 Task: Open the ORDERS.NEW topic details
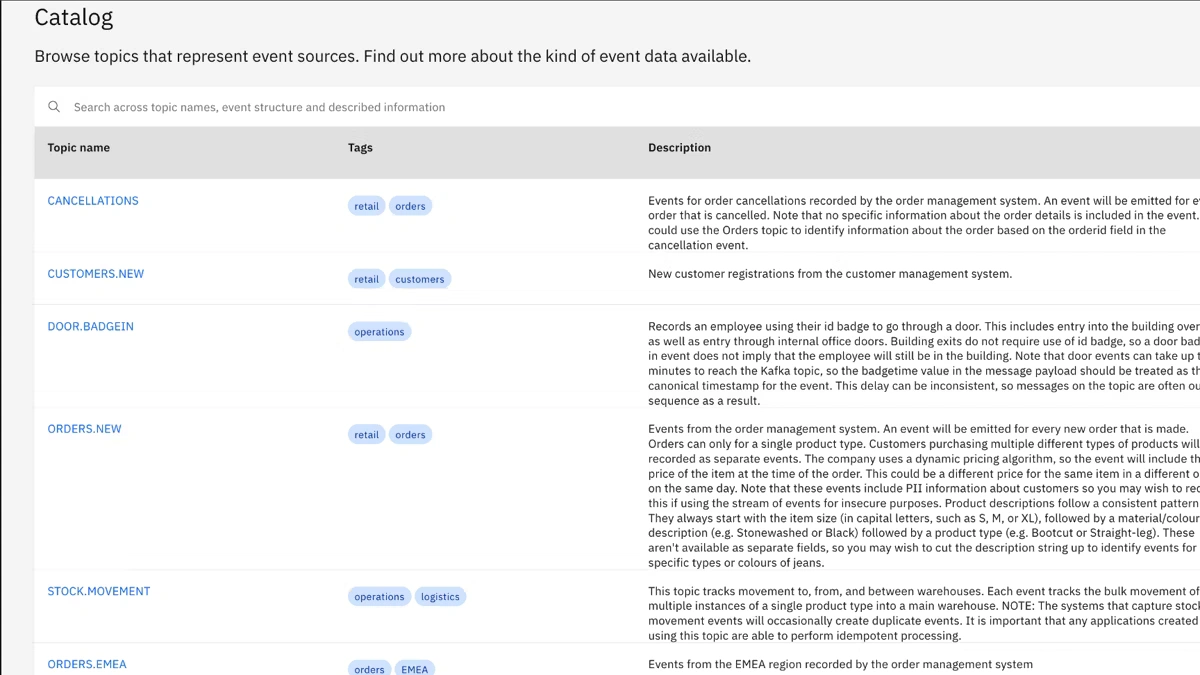[x=85, y=429]
